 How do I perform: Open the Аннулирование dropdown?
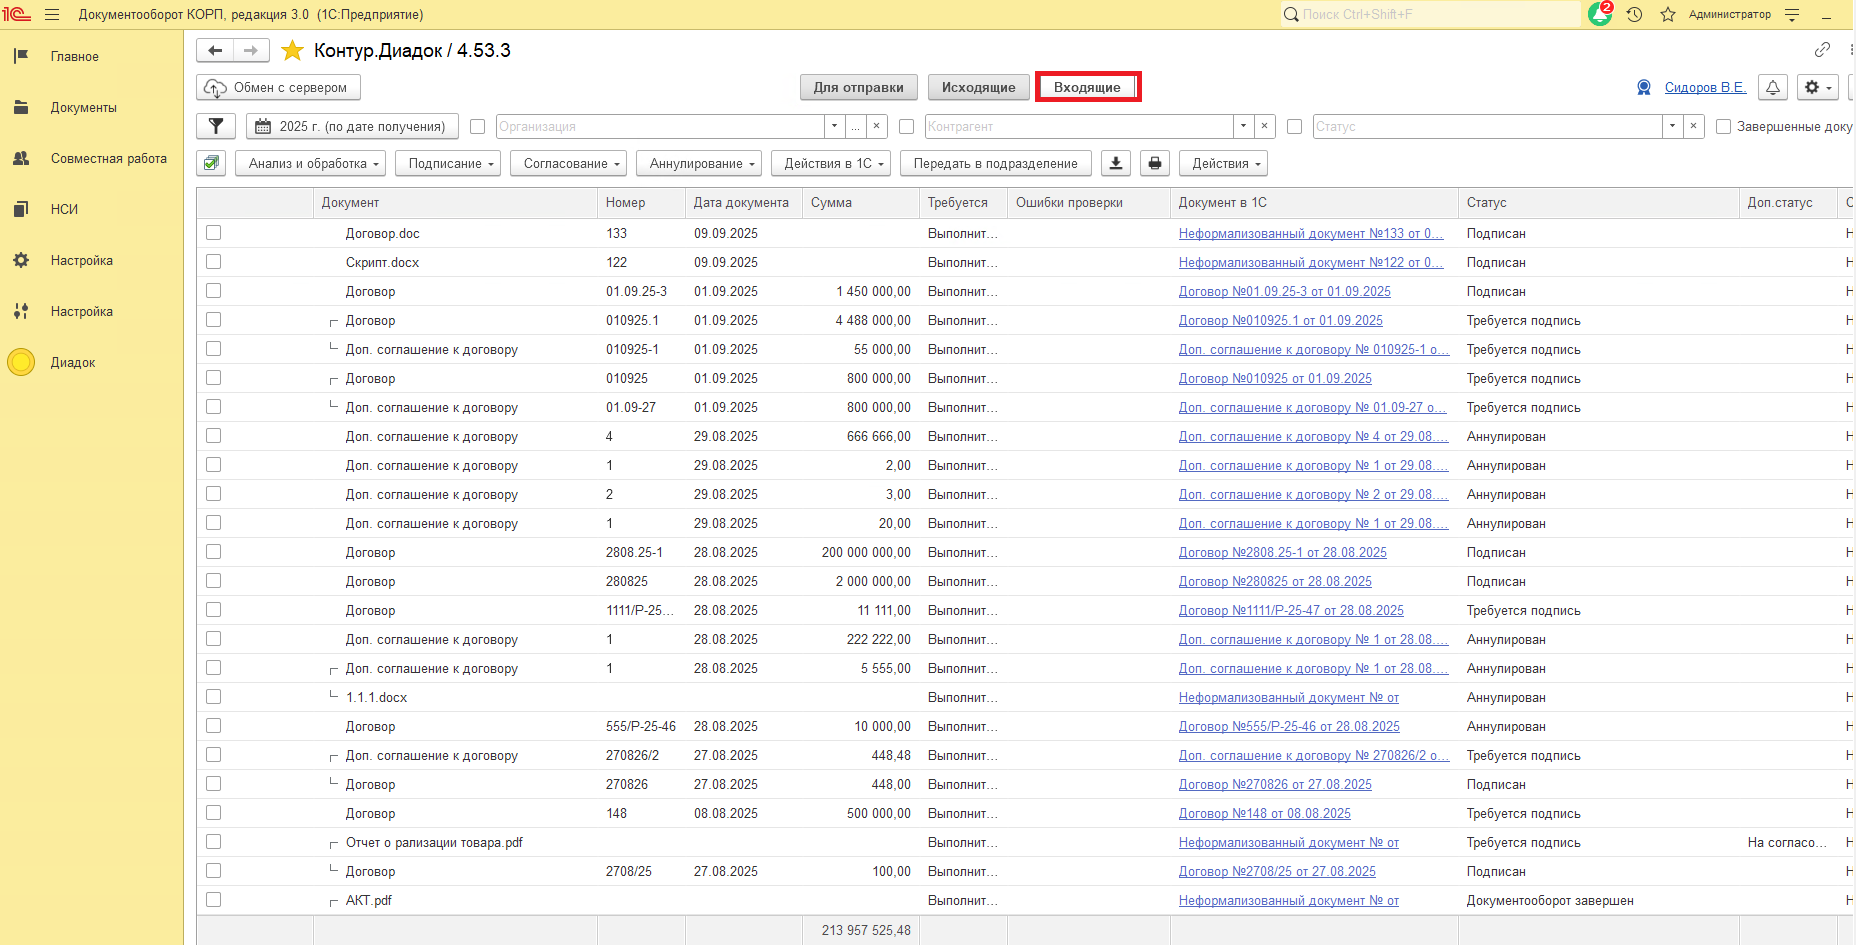point(700,163)
